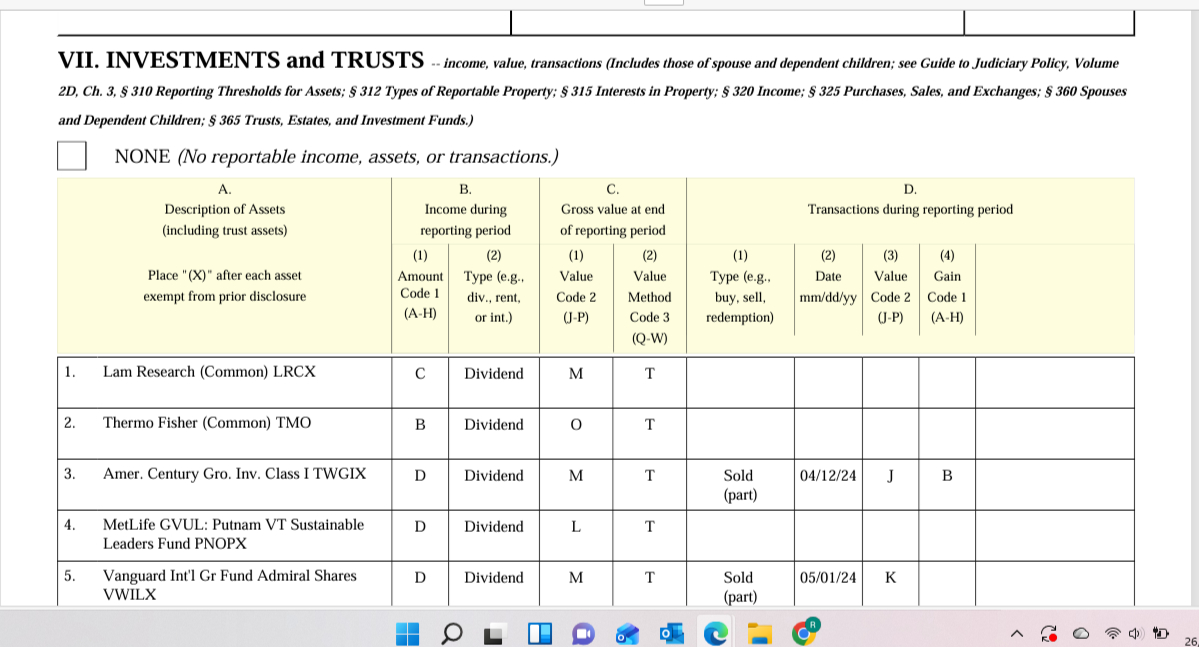Click the volume speaker tray icon
This screenshot has height=647, width=1199.
tap(1135, 634)
